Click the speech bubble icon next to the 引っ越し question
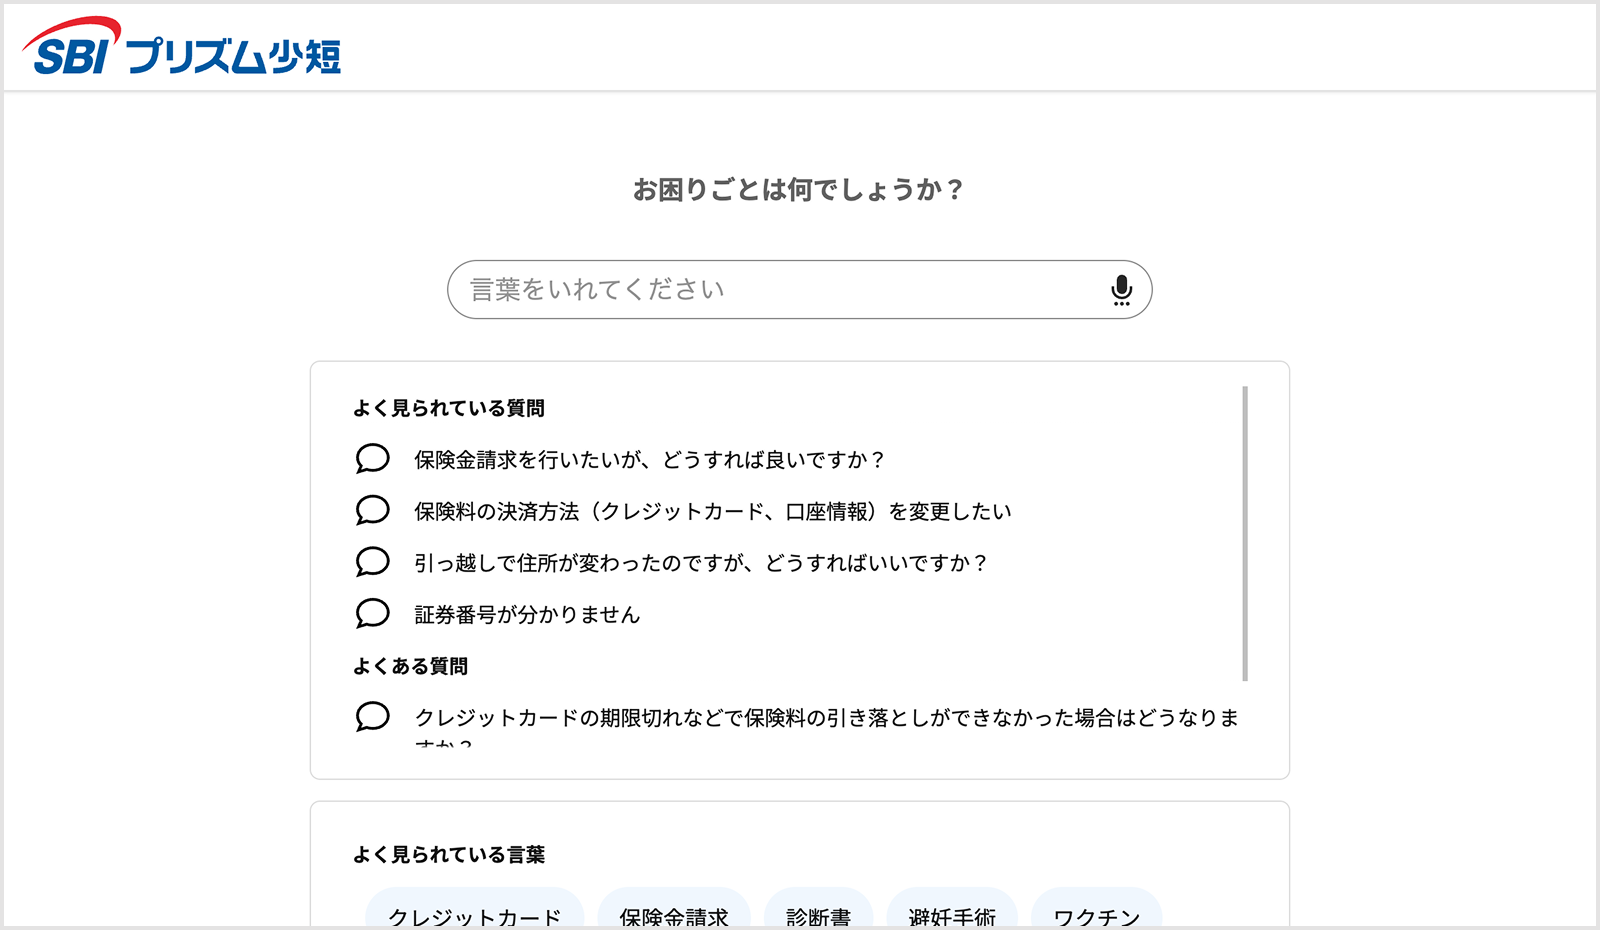The width and height of the screenshot is (1600, 930). 371,562
